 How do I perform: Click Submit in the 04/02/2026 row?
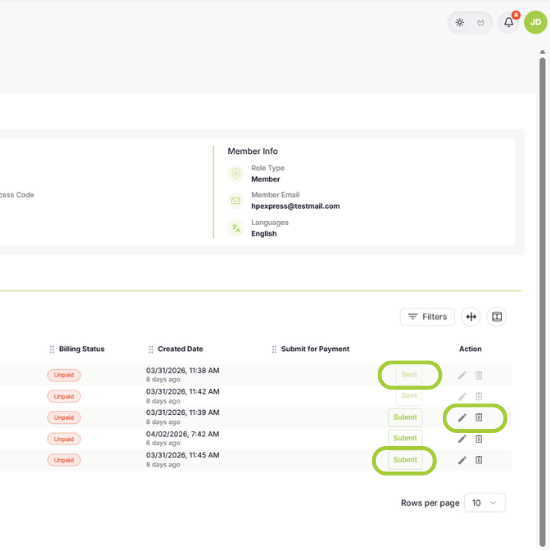point(405,438)
